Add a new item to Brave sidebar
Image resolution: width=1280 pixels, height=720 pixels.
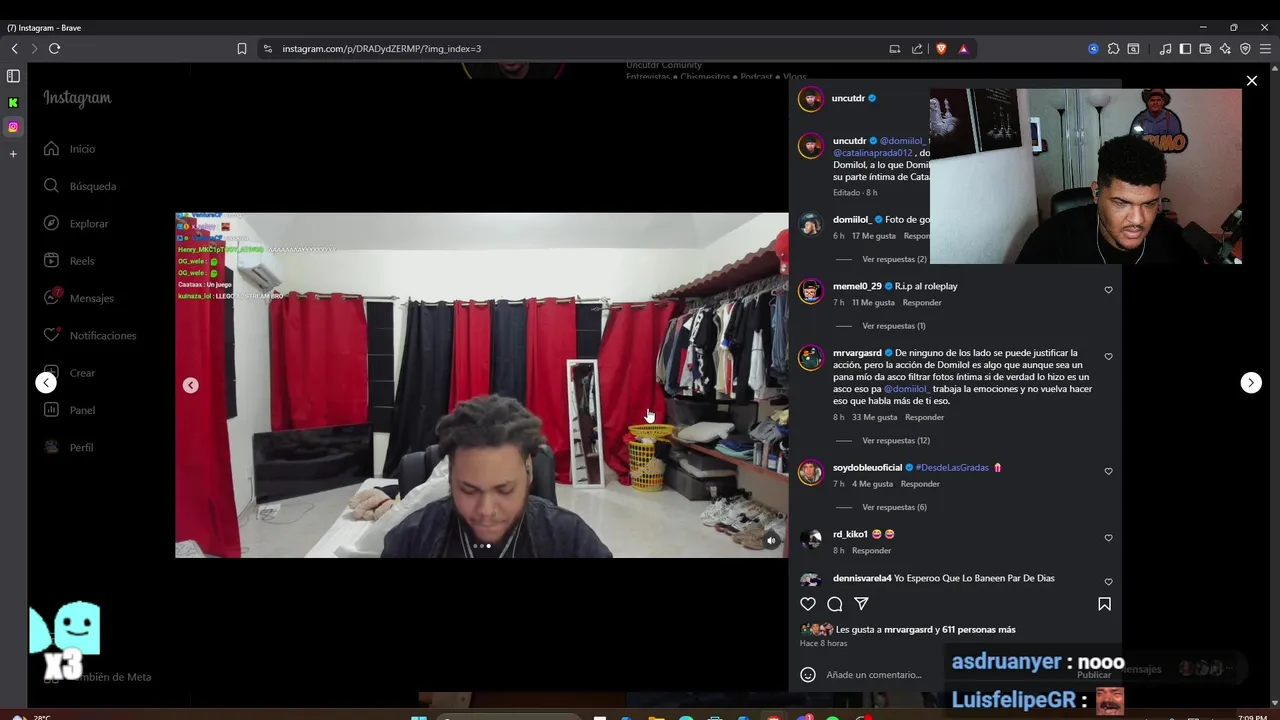13,153
